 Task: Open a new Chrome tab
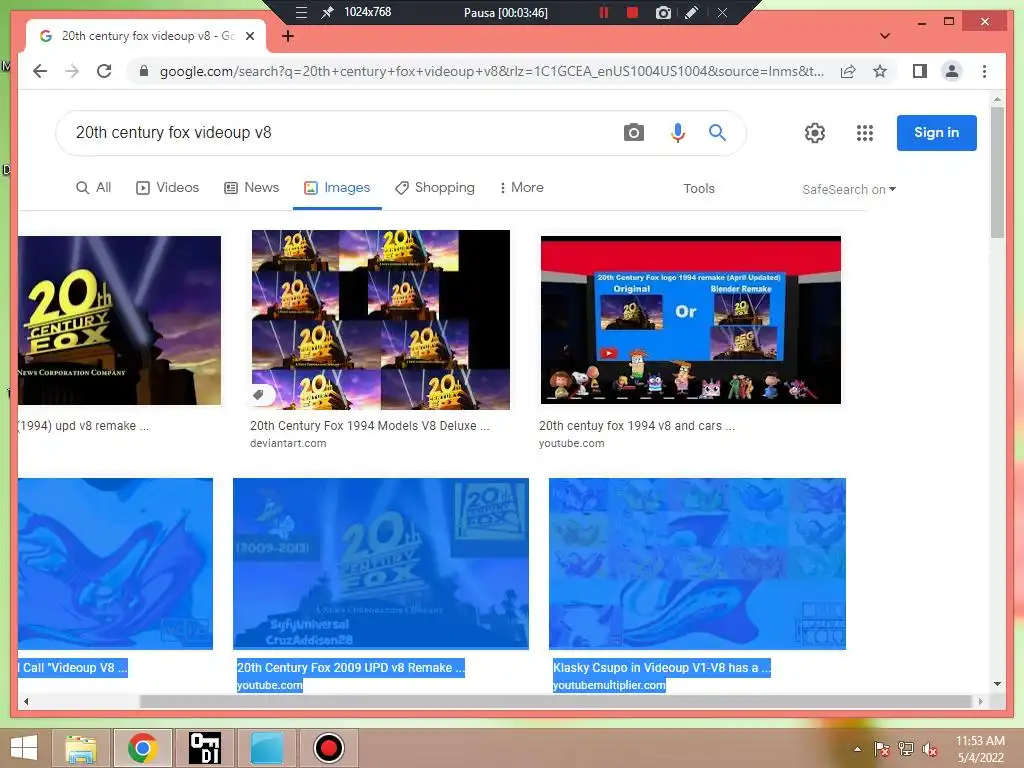(x=288, y=36)
